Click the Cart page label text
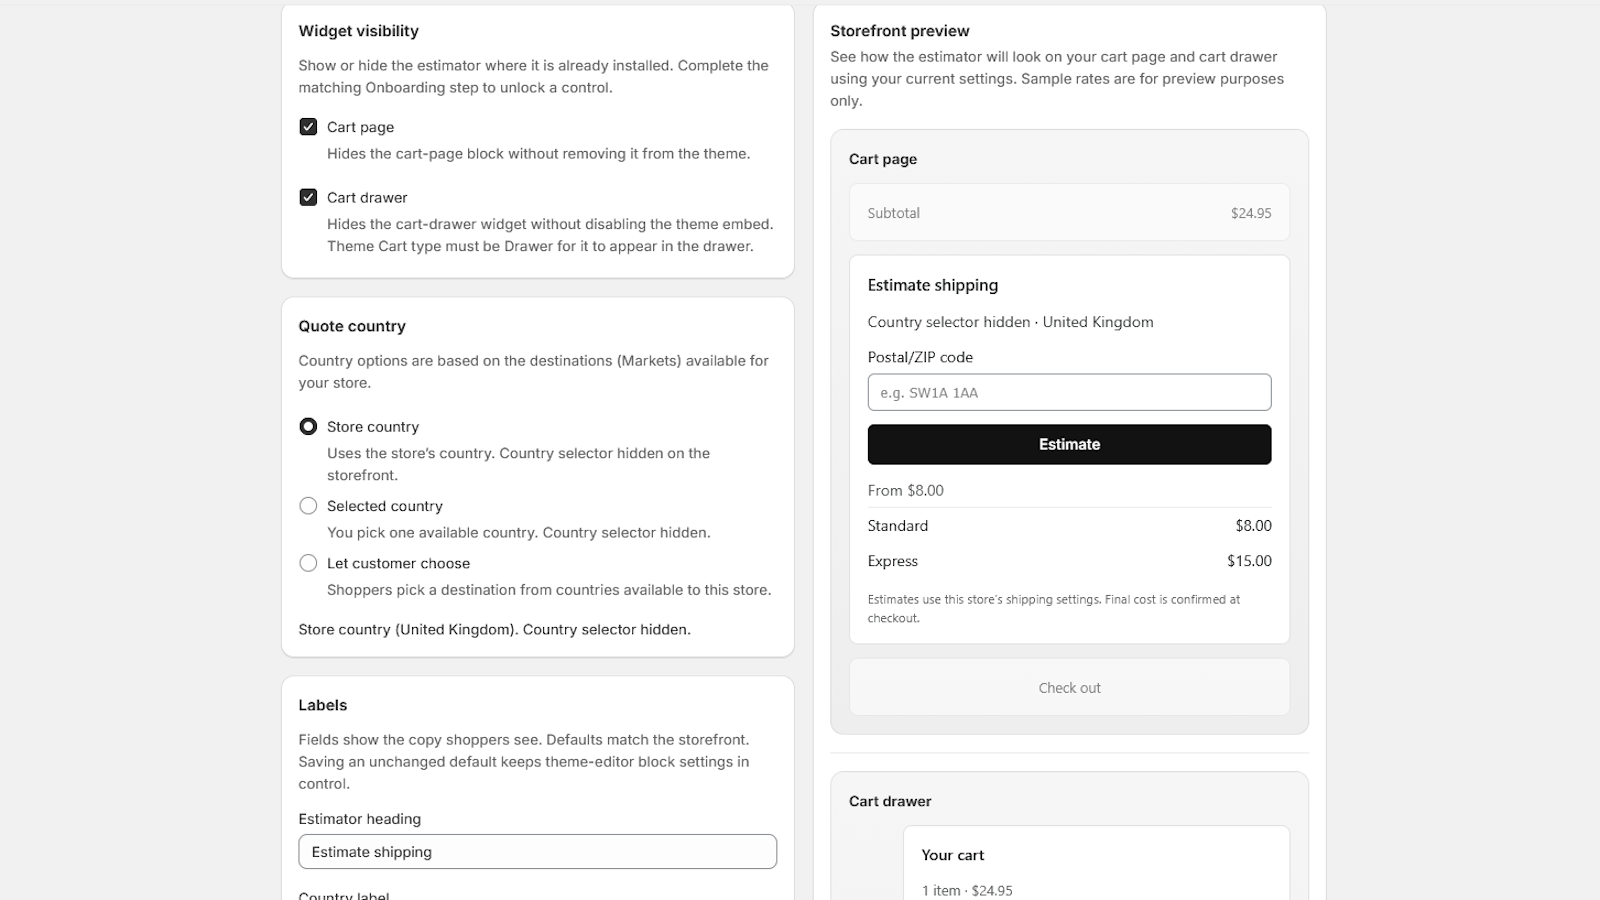Image resolution: width=1600 pixels, height=900 pixels. (x=360, y=127)
